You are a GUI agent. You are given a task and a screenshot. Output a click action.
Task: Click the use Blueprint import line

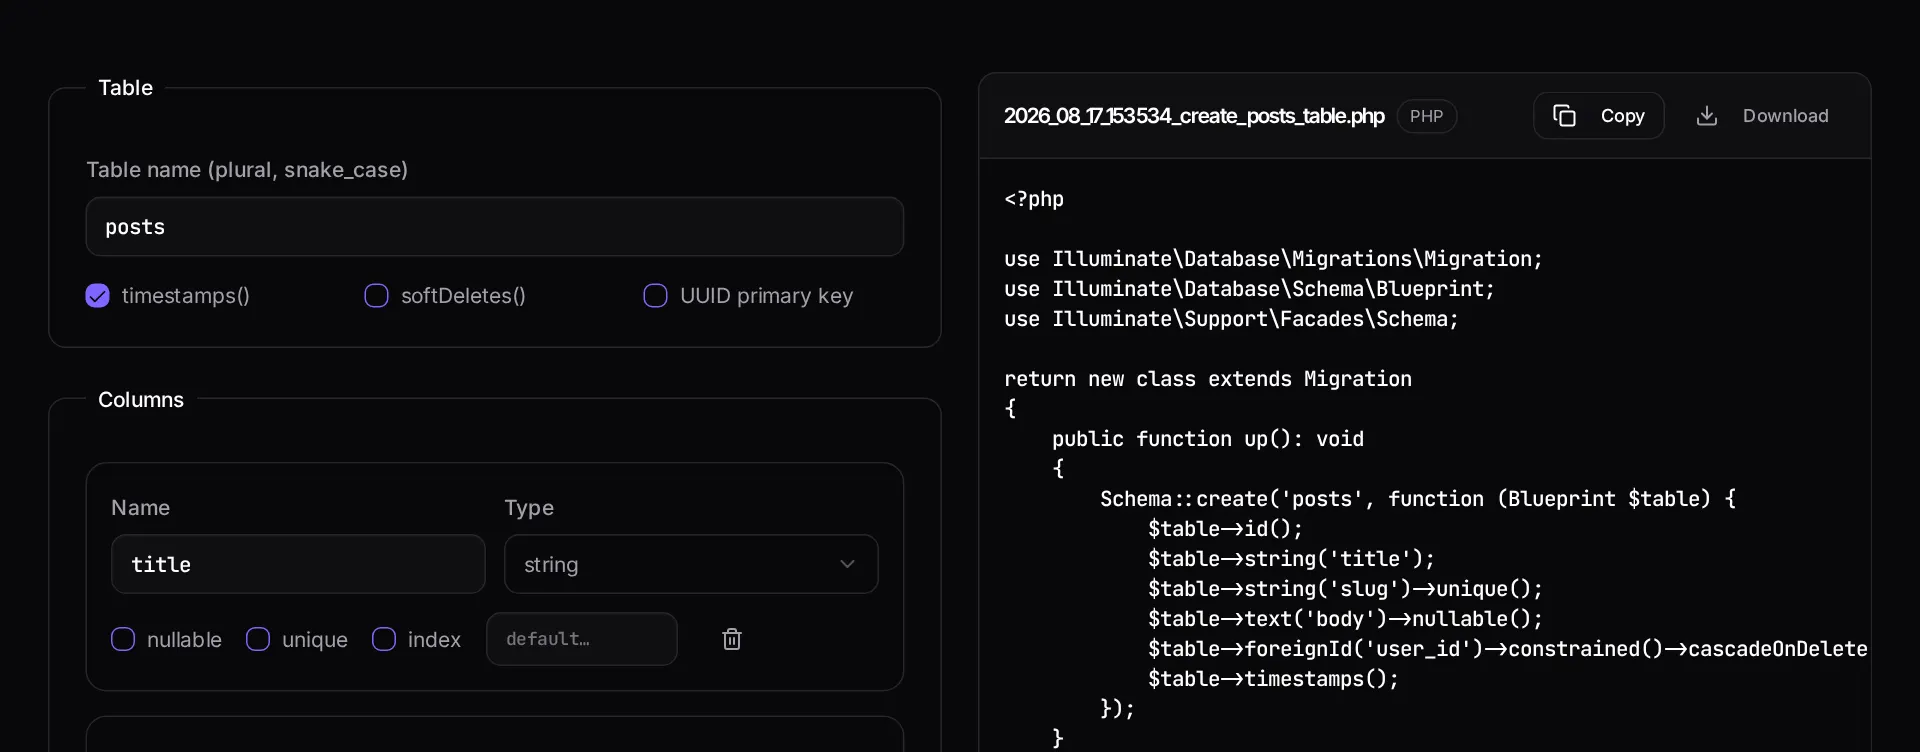point(1249,289)
